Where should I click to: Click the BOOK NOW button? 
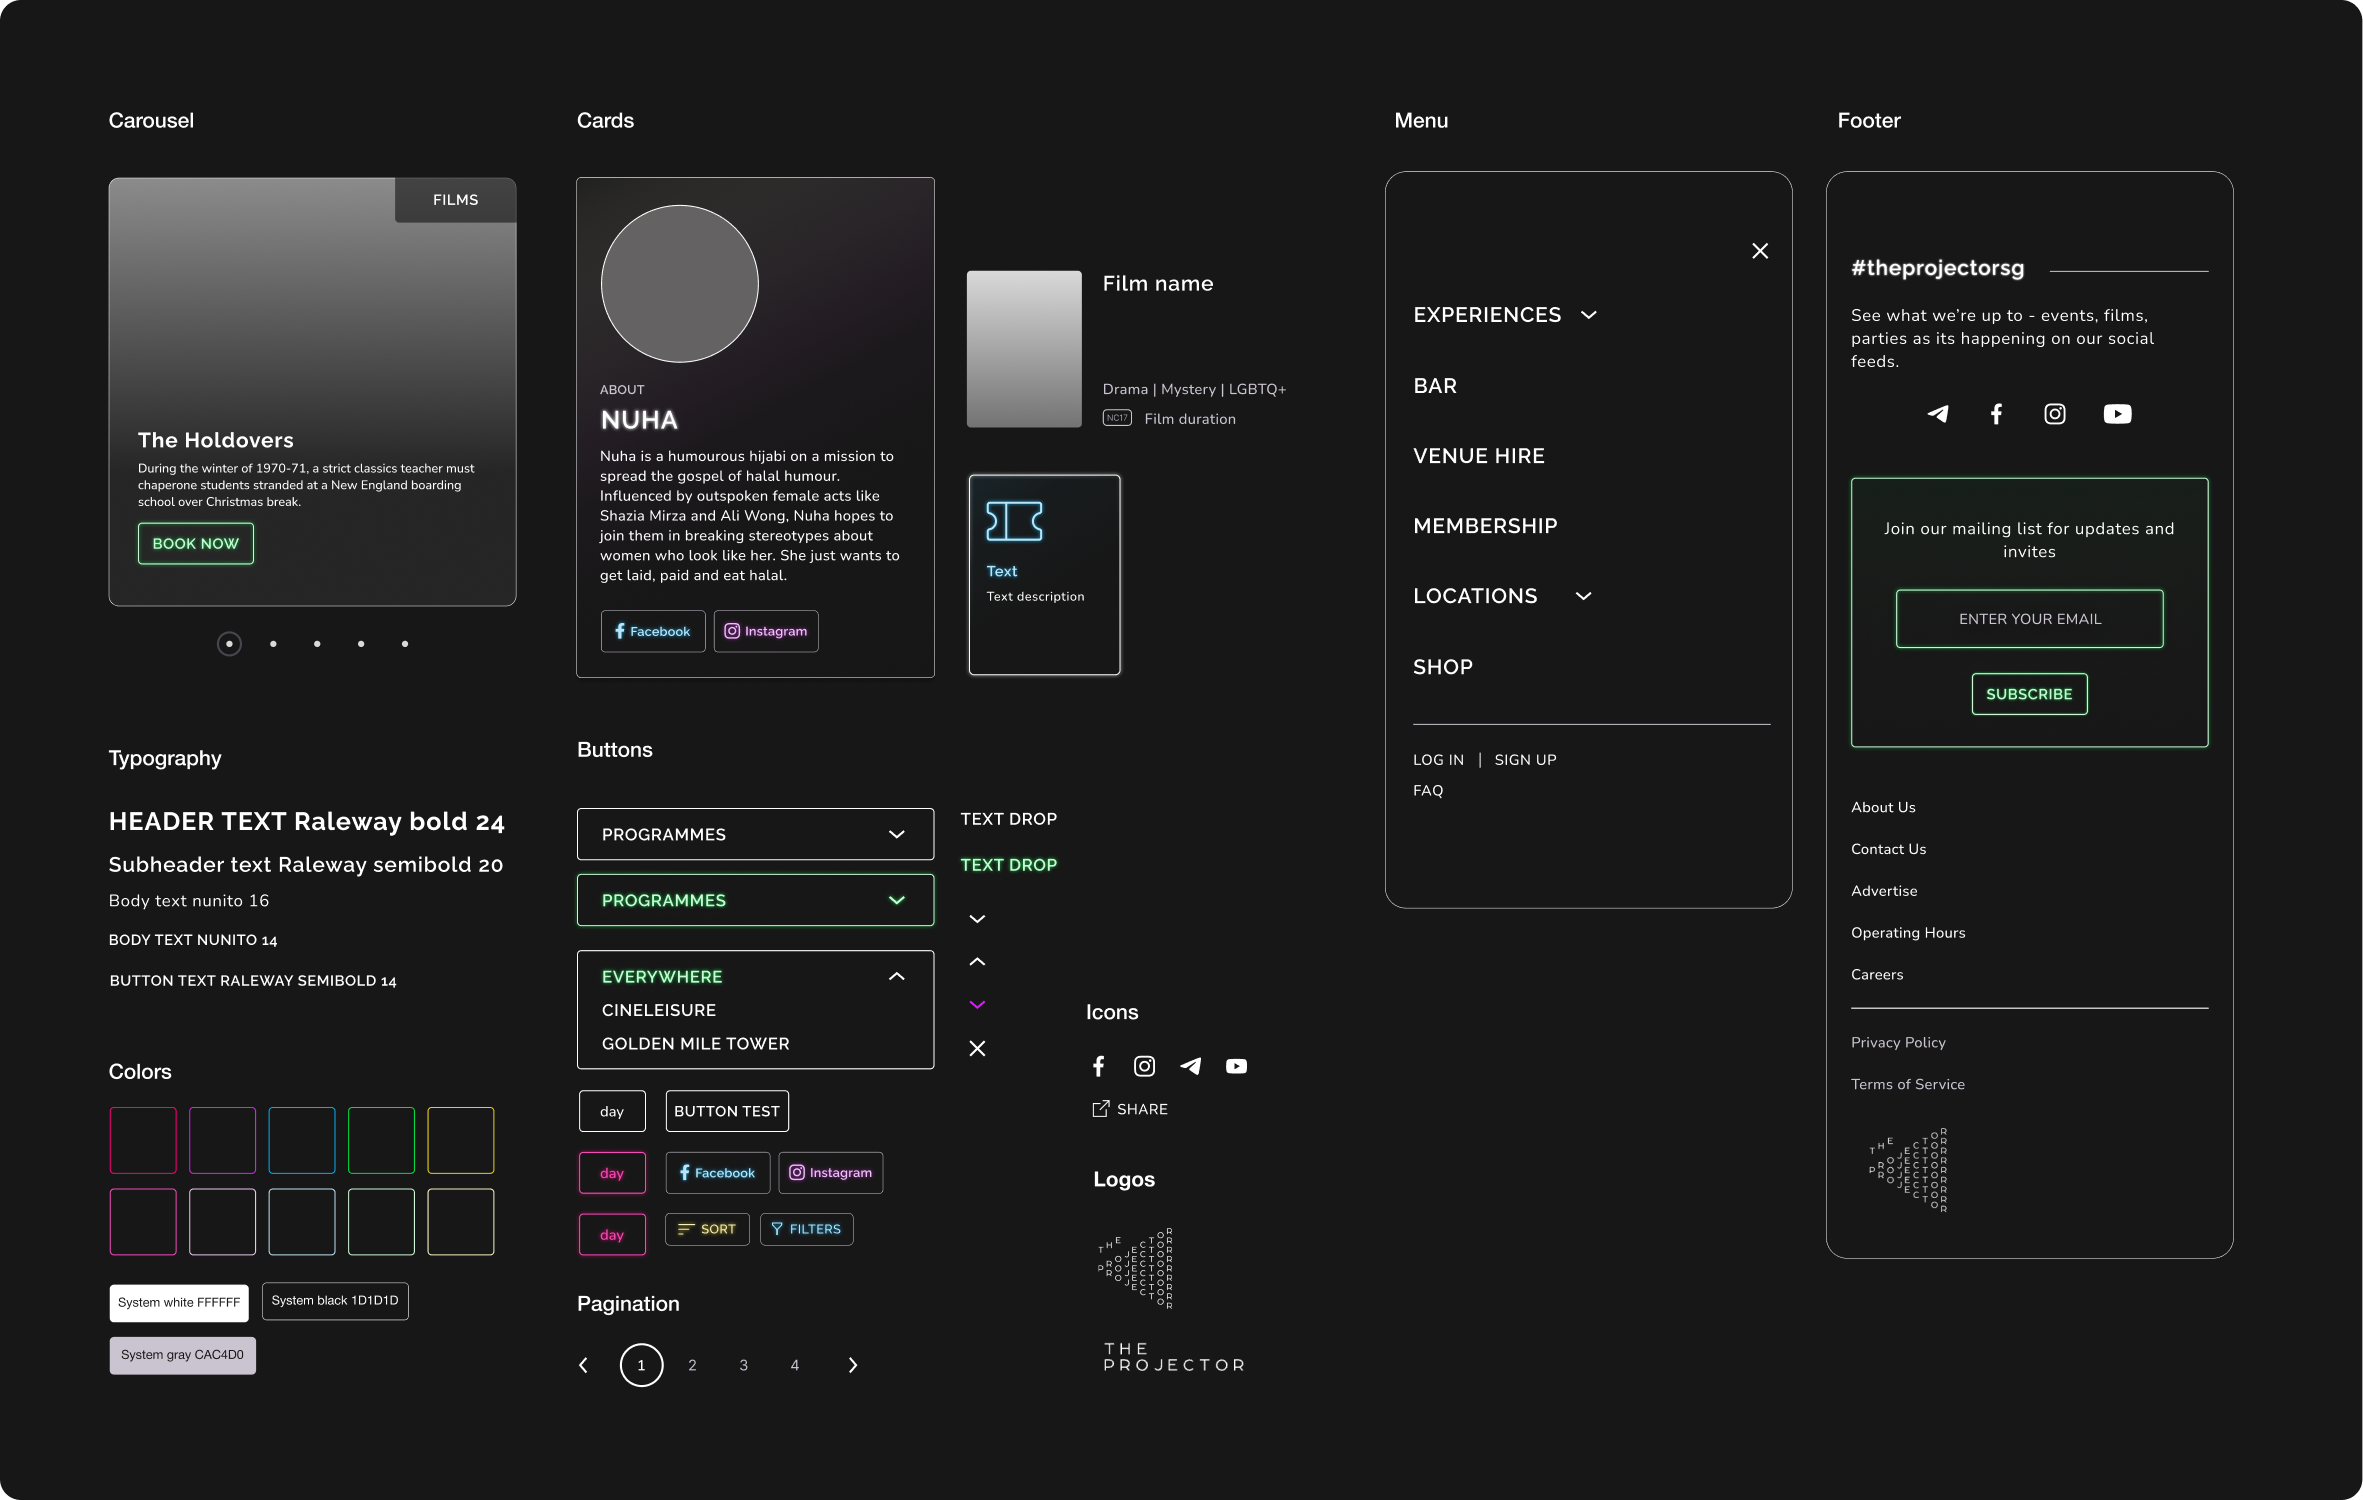tap(195, 544)
